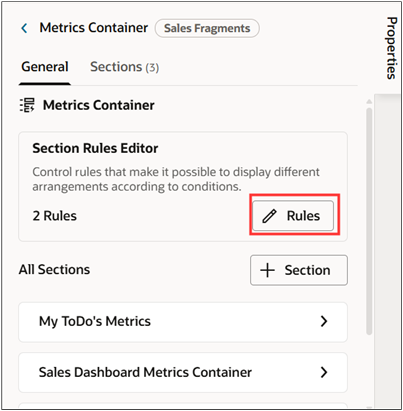403x411 pixels.
Task: Click the vertical scrollbar thumb
Action: [369, 221]
